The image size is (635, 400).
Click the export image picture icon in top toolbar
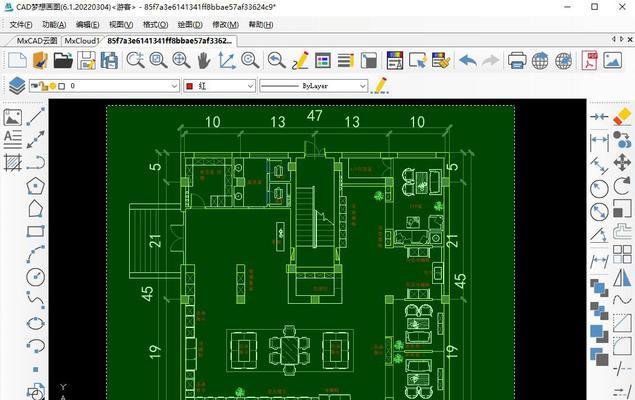point(613,60)
